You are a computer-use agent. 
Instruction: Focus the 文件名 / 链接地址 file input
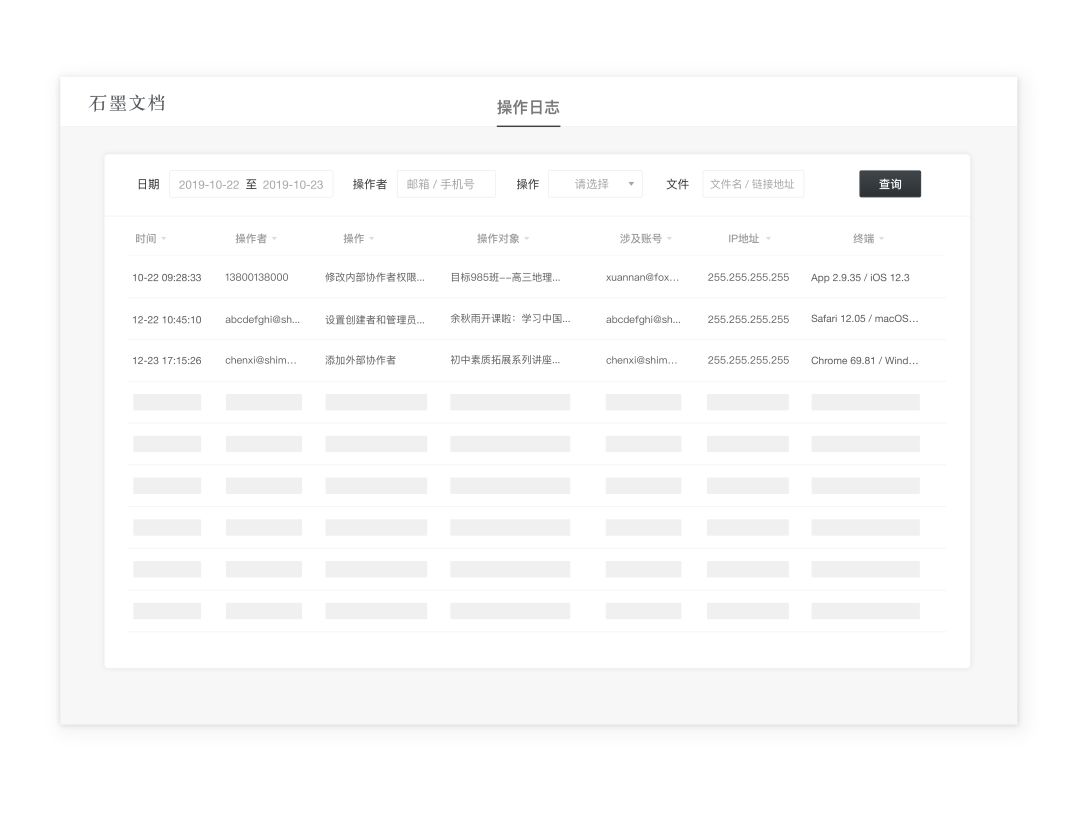coord(753,184)
